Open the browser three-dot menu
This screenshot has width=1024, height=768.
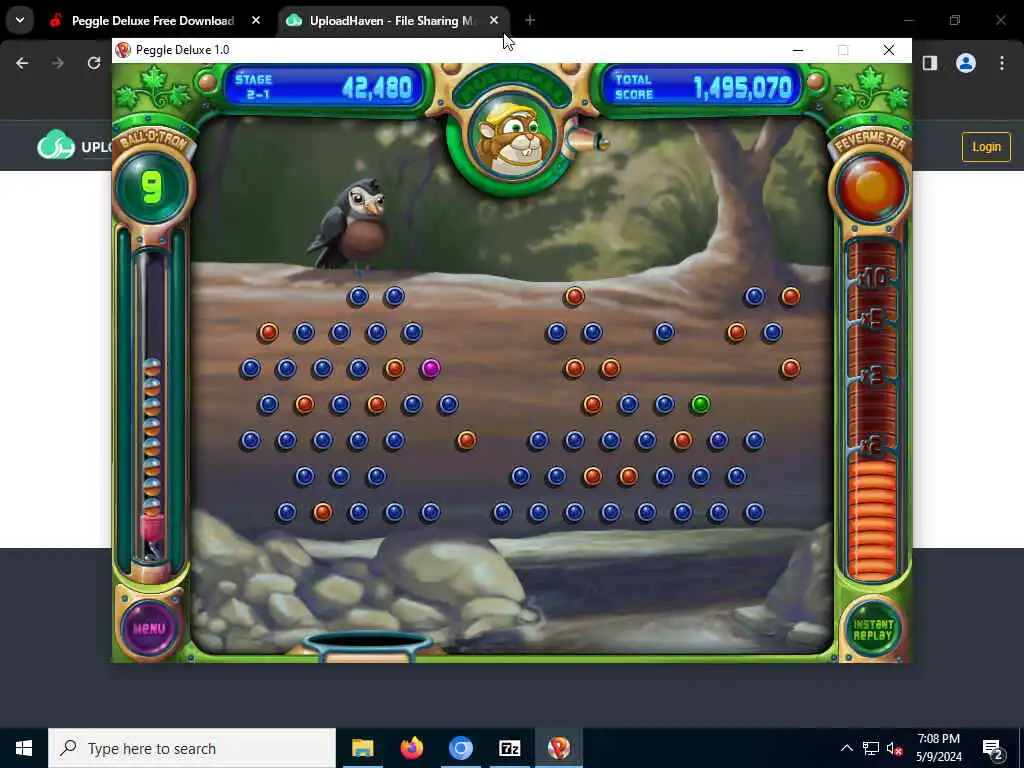tap(1002, 63)
